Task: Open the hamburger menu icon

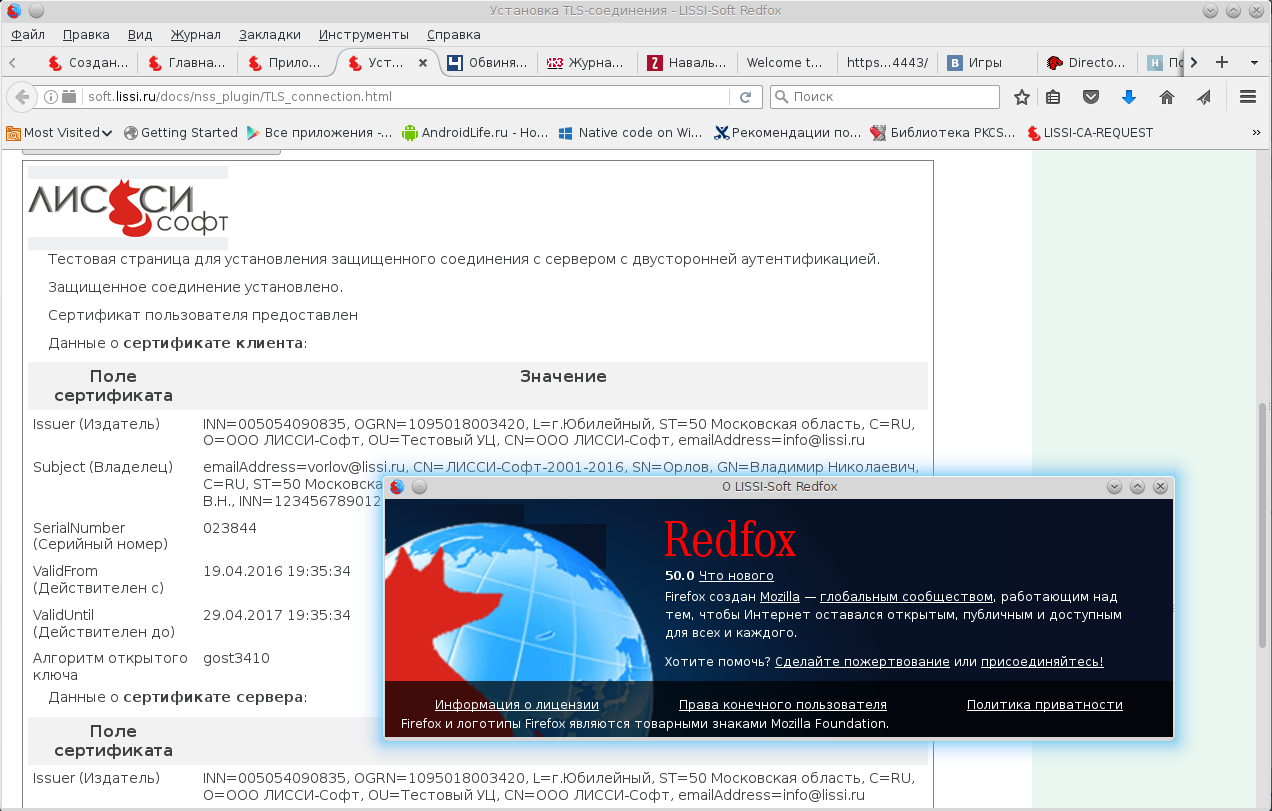Action: [x=1247, y=97]
